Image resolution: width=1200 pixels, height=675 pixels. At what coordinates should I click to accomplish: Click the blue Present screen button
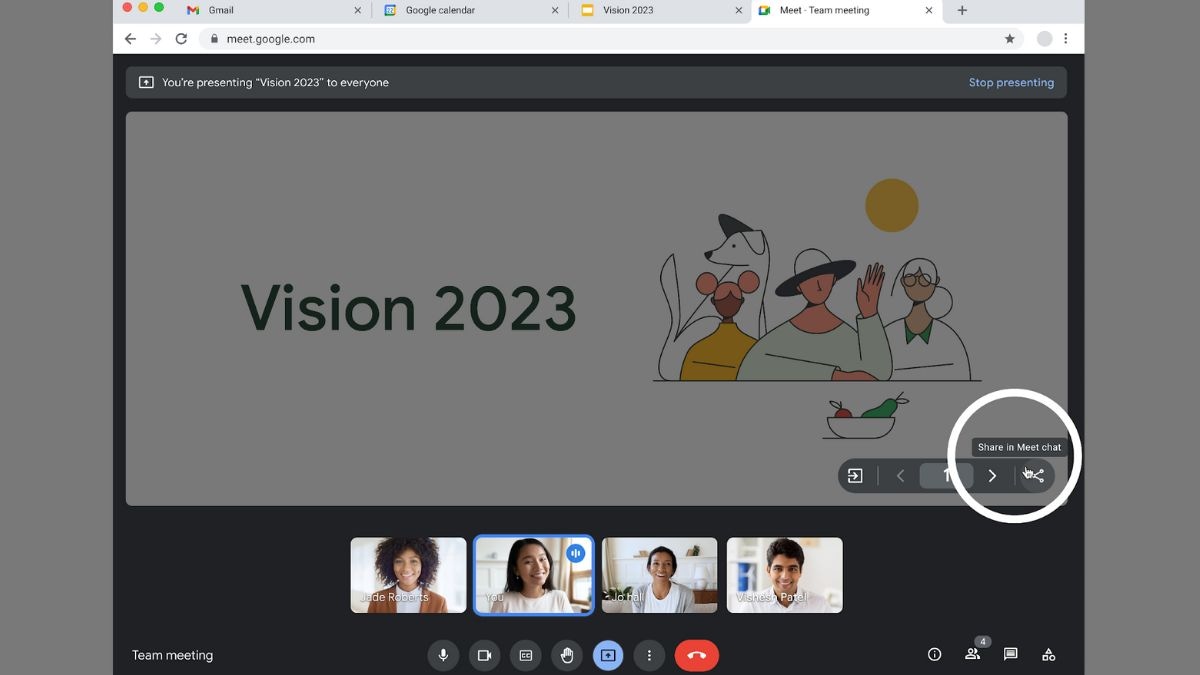point(608,655)
